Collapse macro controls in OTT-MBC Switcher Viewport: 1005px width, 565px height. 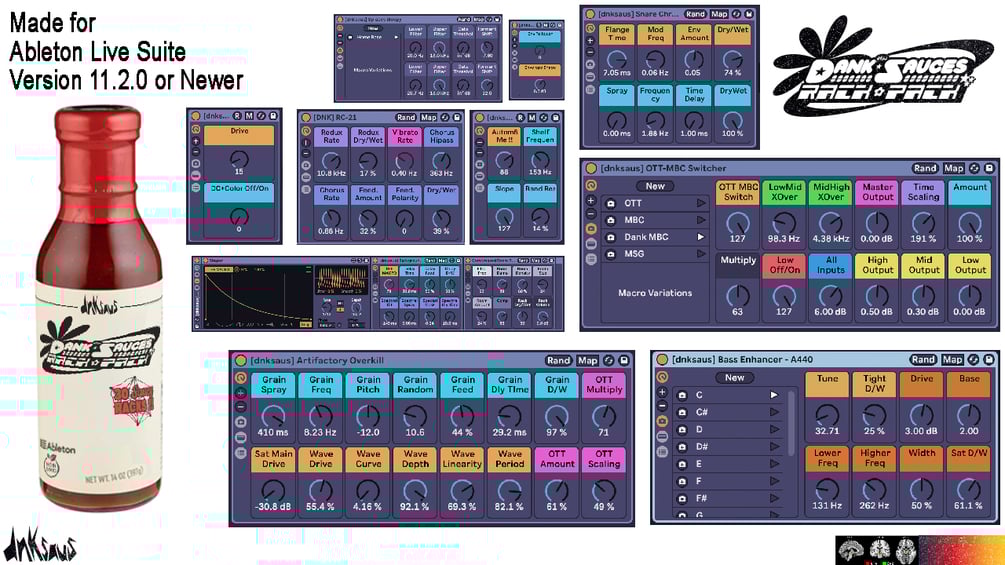point(591,185)
